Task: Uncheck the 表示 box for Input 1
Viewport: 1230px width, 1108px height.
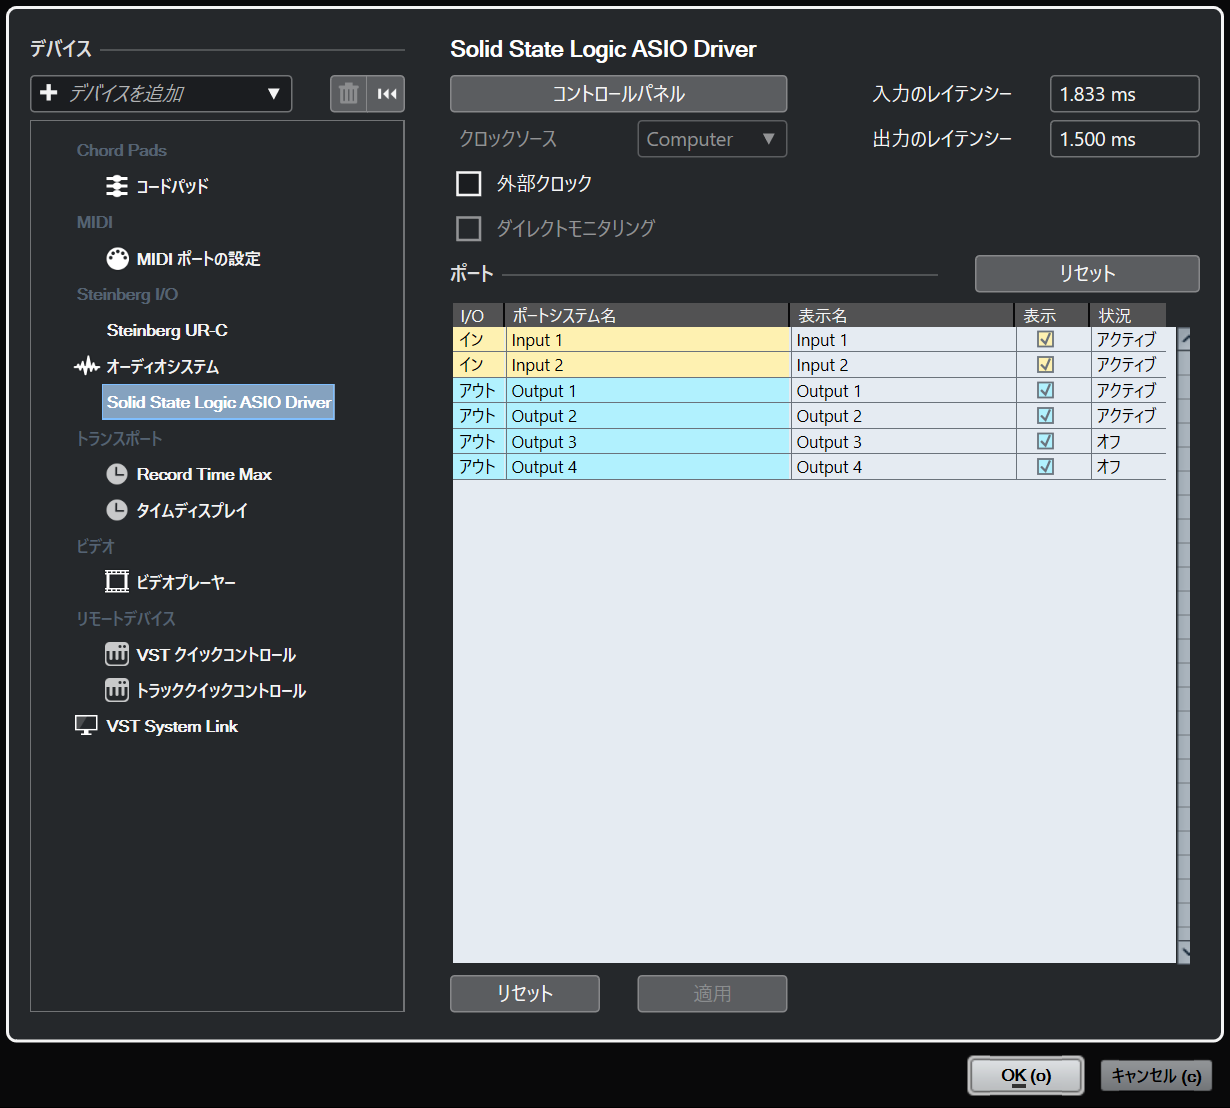Action: tap(1045, 340)
